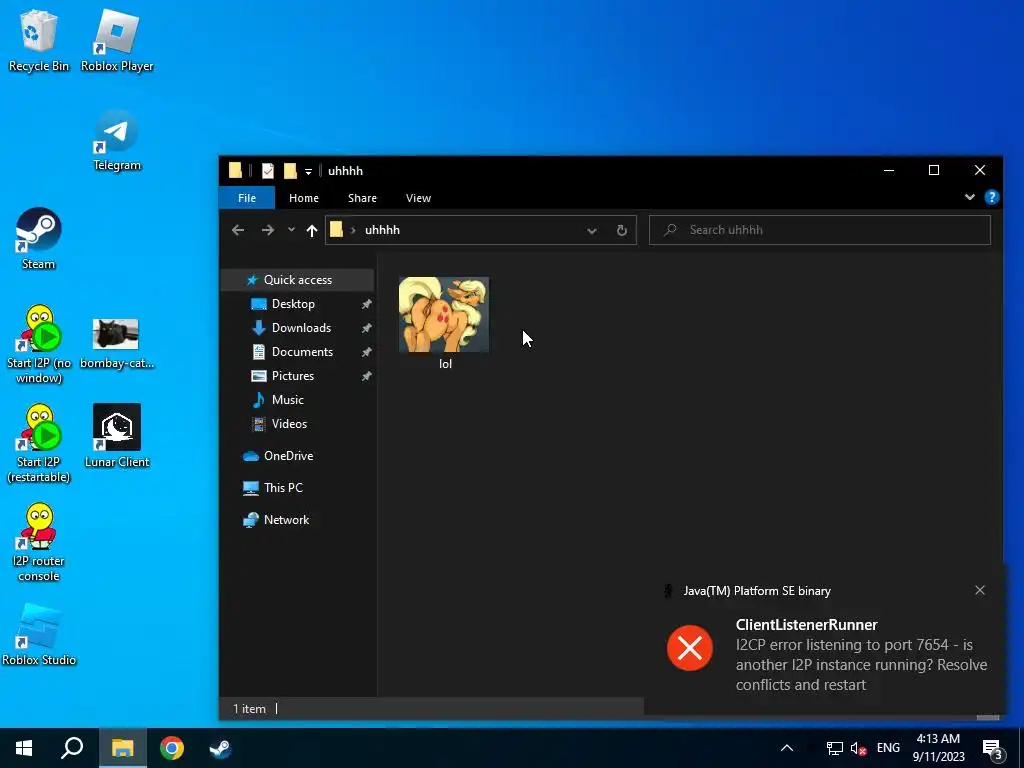
Task: Click the Search uhhhh field
Action: point(820,230)
